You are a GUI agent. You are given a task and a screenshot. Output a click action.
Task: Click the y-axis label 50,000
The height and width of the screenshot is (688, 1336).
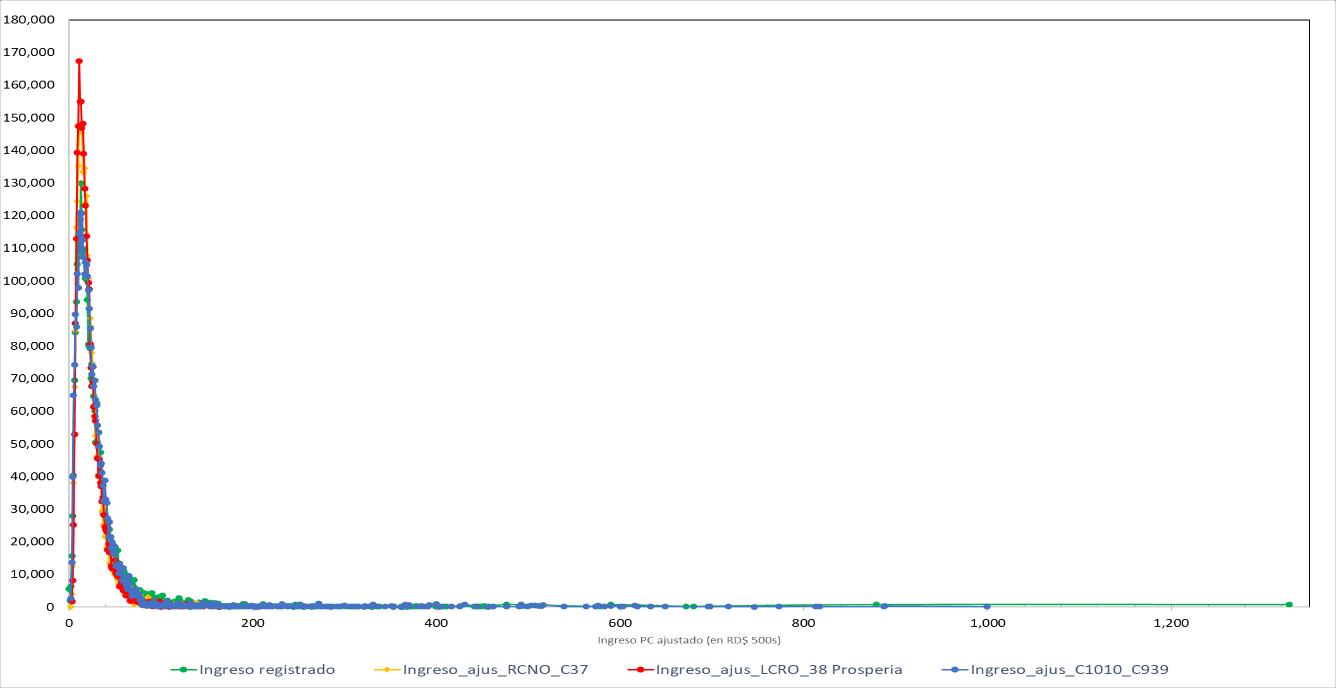(x=32, y=444)
